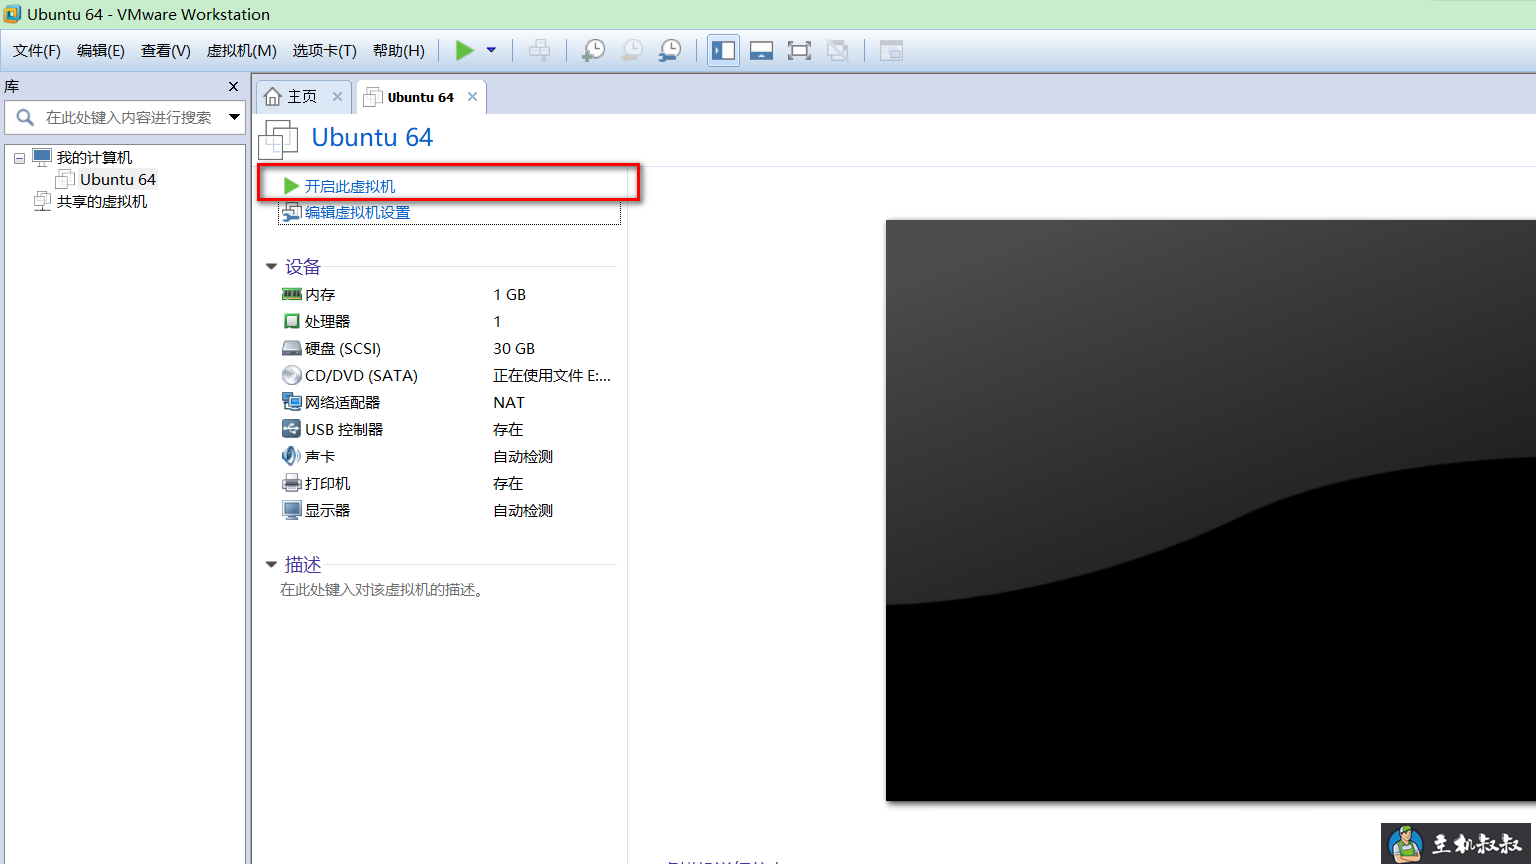This screenshot has height=864, width=1536.
Task: Click the 硬盘 (SCSI) hard disk row
Action: (448, 348)
